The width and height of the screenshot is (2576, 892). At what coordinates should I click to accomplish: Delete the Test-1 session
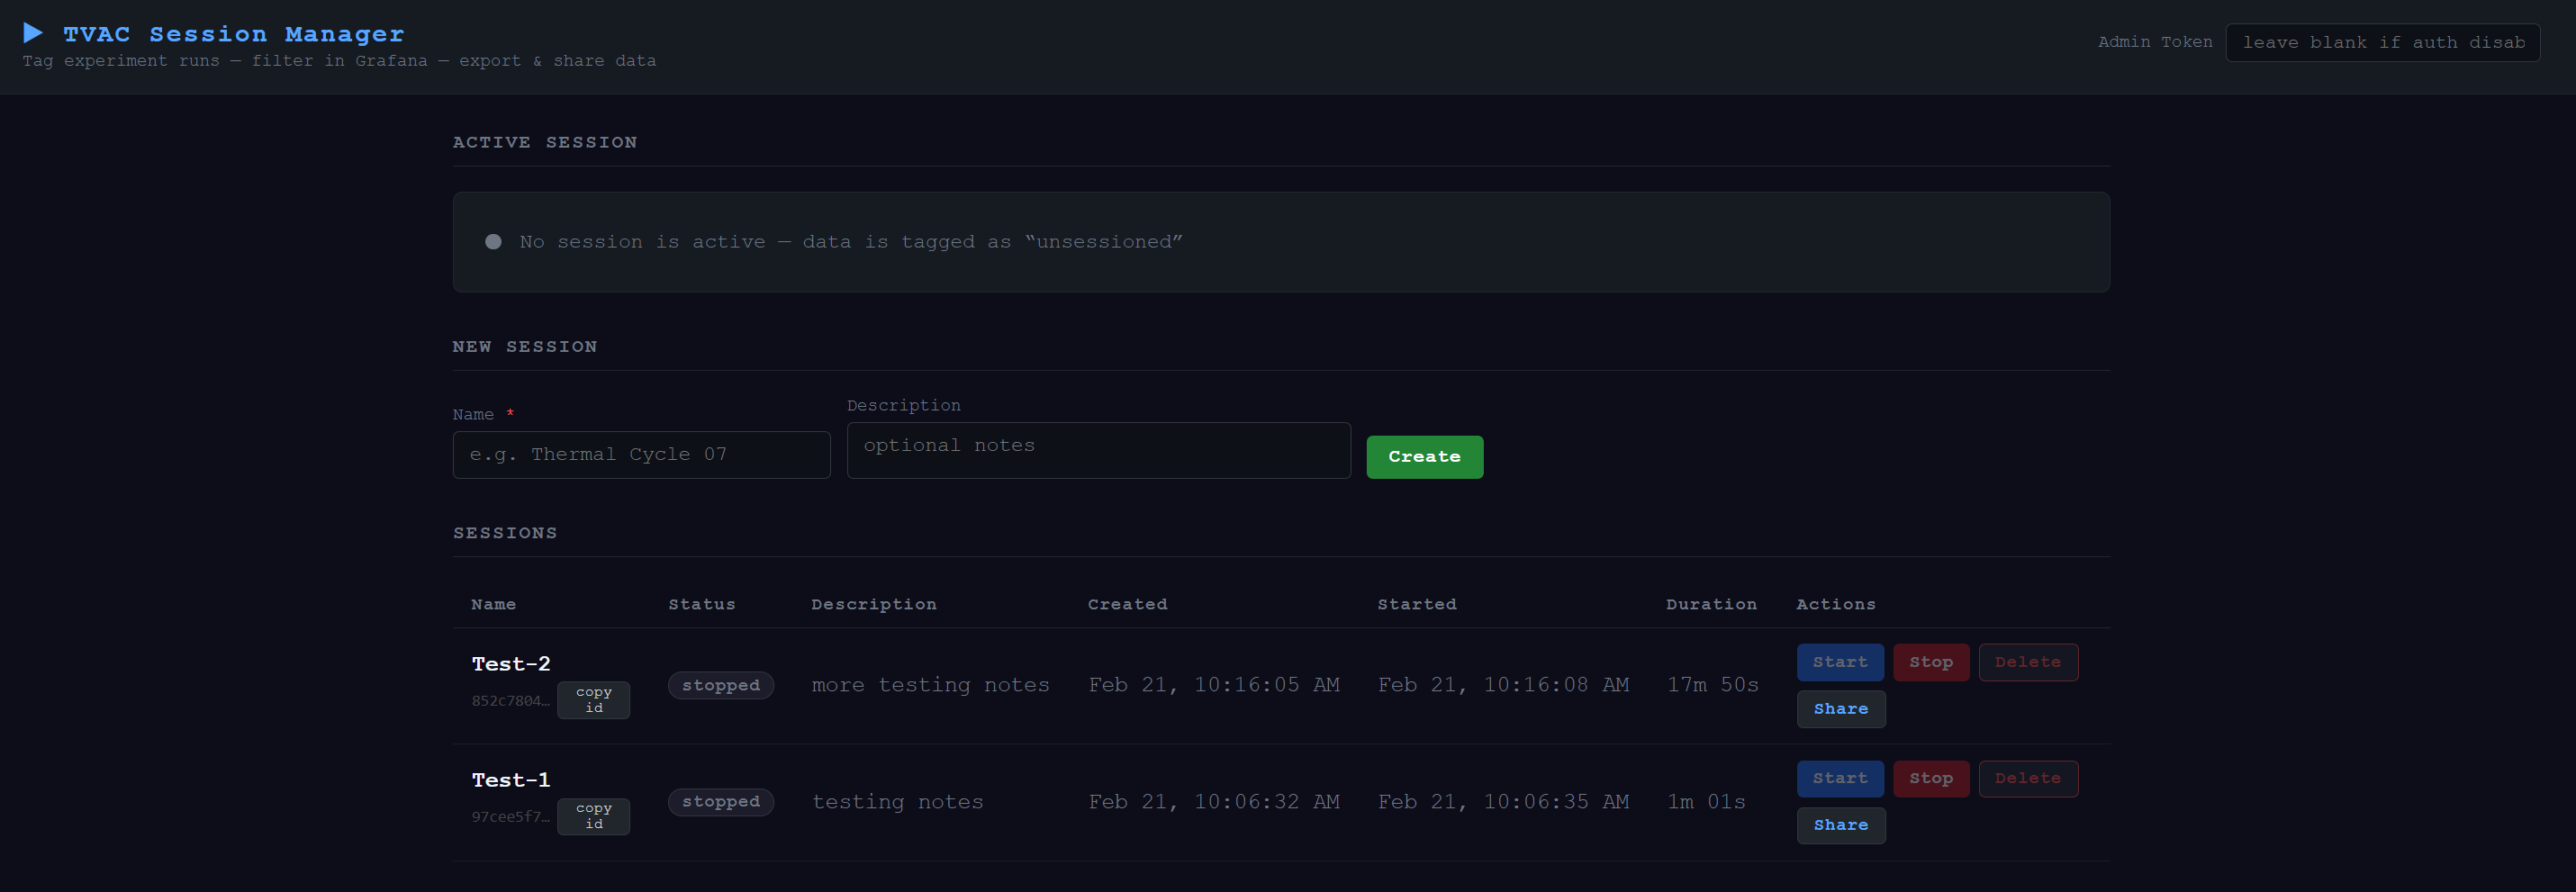(x=2027, y=778)
